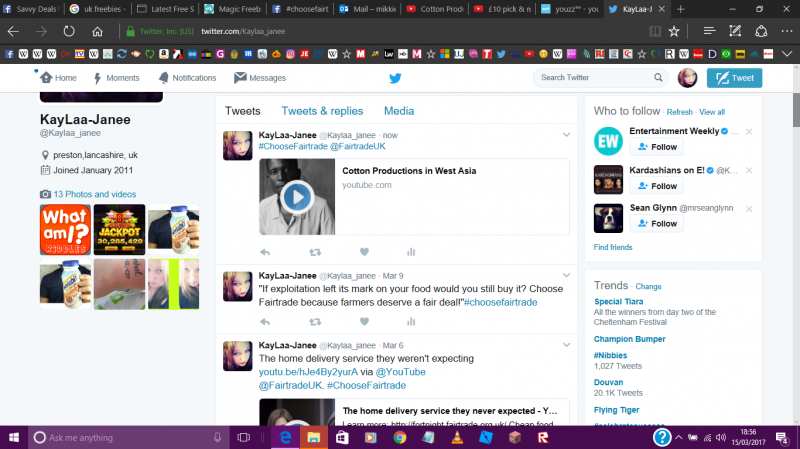The image size is (800, 449).
Task: View analytics for Cotton Productions tweet
Action: click(x=411, y=252)
